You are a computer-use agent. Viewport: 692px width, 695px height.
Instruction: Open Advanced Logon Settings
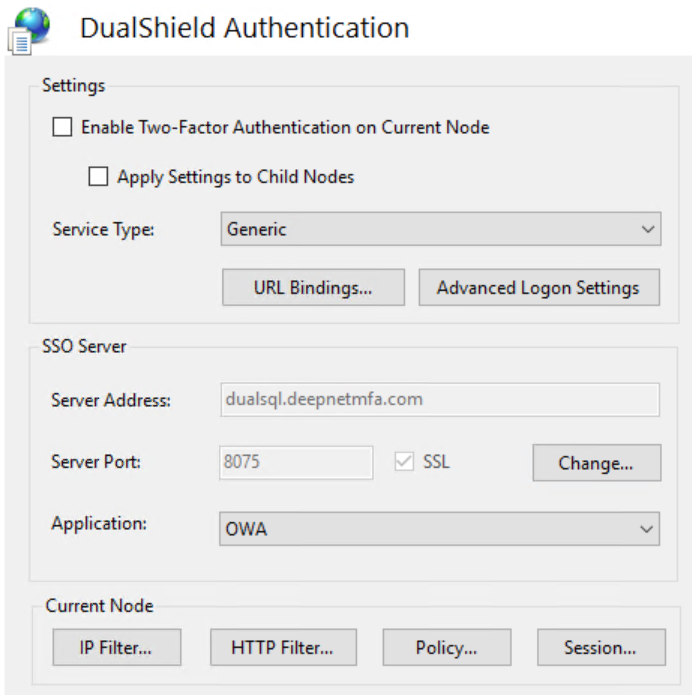coord(538,287)
